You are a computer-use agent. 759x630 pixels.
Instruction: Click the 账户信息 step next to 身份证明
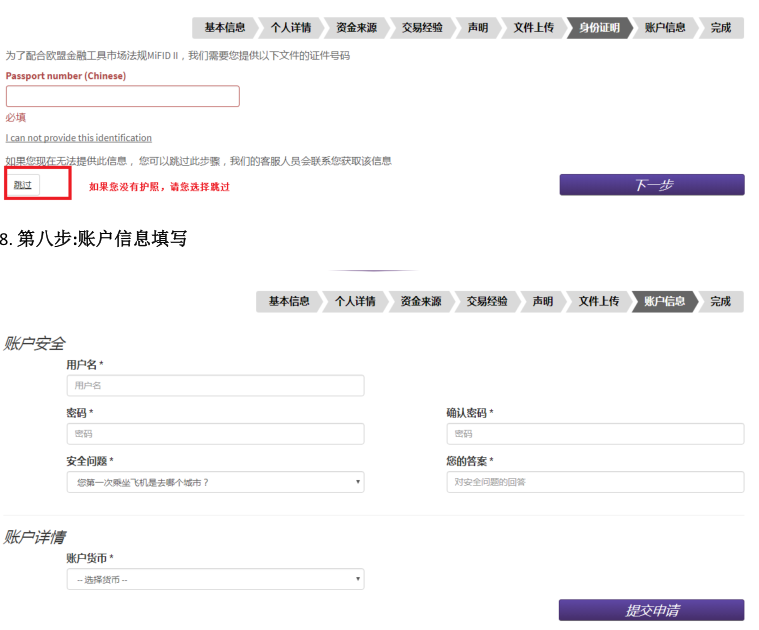(665, 28)
